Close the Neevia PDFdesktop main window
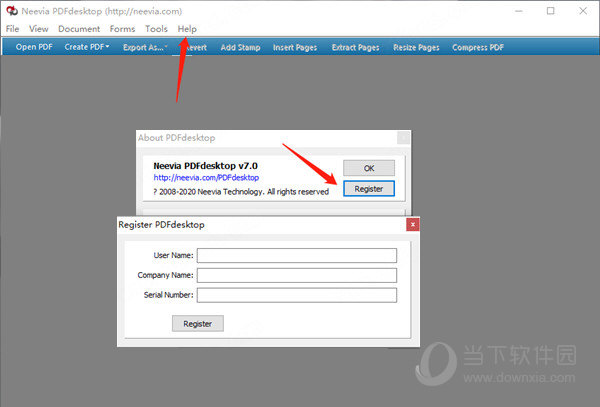This screenshot has width=600, height=407. (583, 11)
